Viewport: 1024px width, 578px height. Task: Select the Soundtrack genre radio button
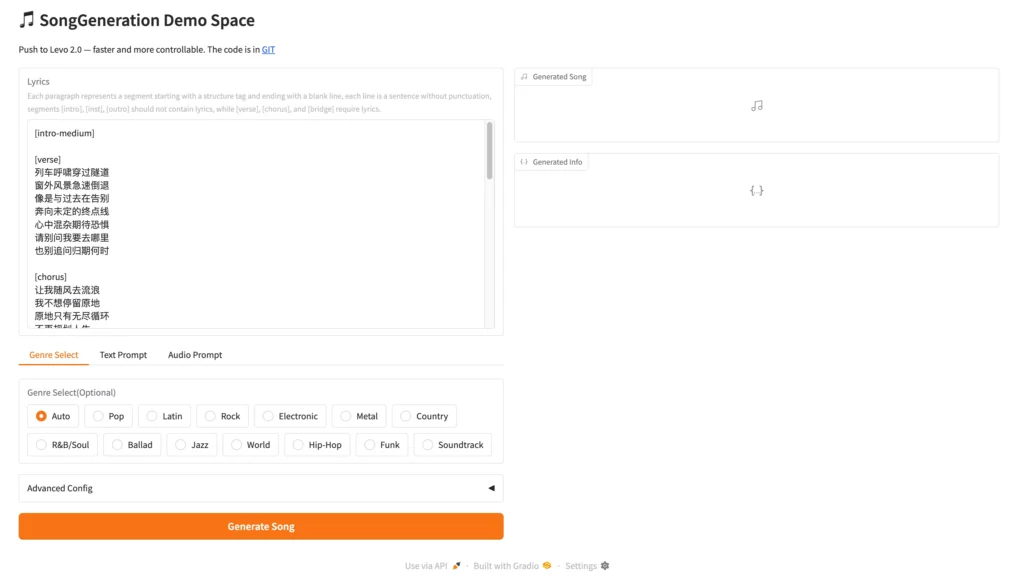(x=428, y=445)
